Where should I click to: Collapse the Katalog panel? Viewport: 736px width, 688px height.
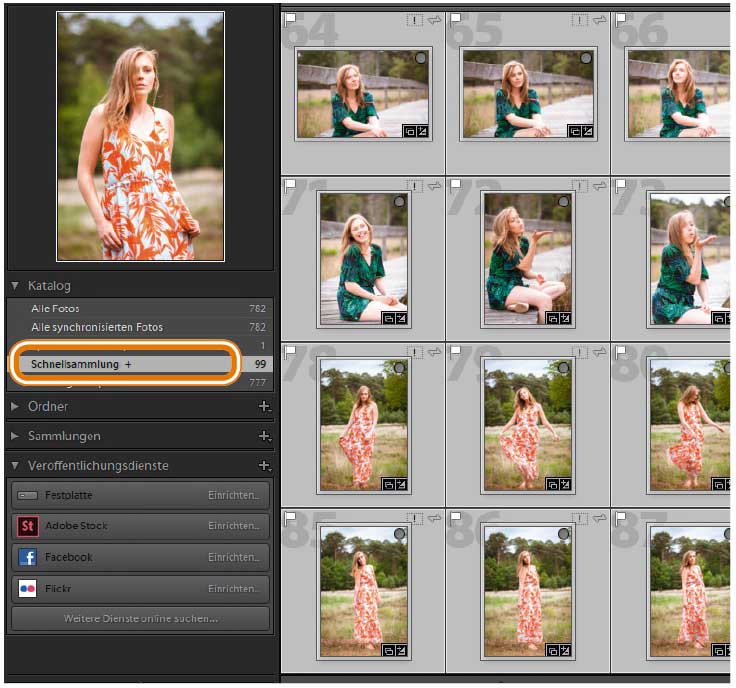pos(16,286)
